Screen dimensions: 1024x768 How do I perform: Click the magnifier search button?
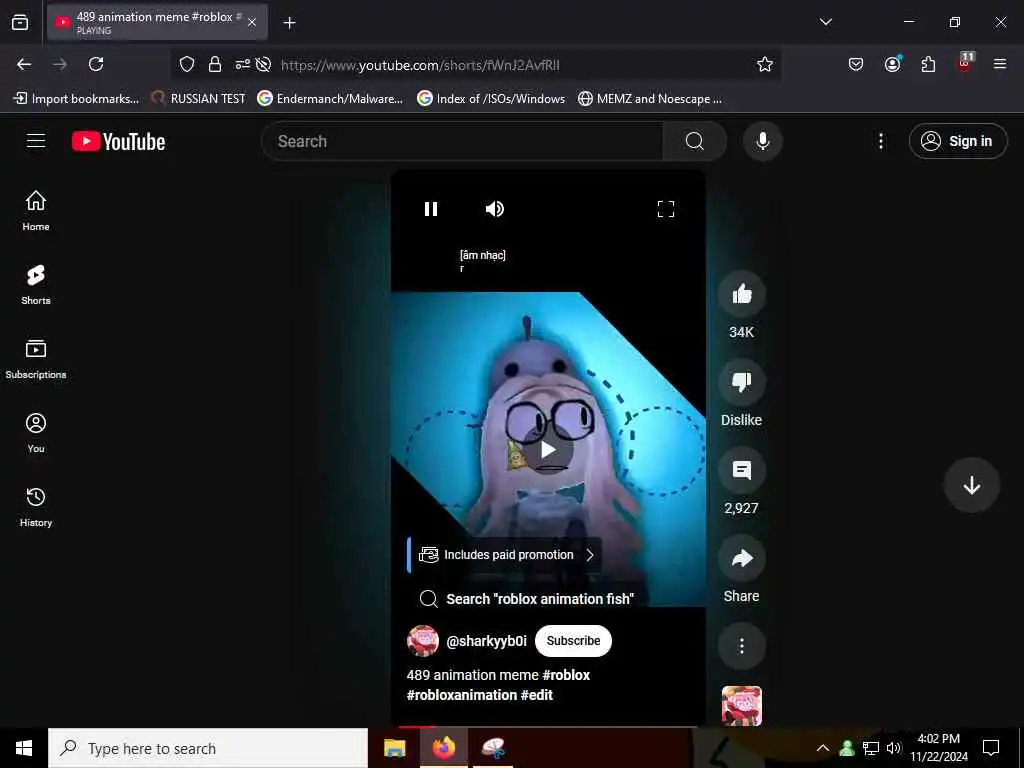694,141
